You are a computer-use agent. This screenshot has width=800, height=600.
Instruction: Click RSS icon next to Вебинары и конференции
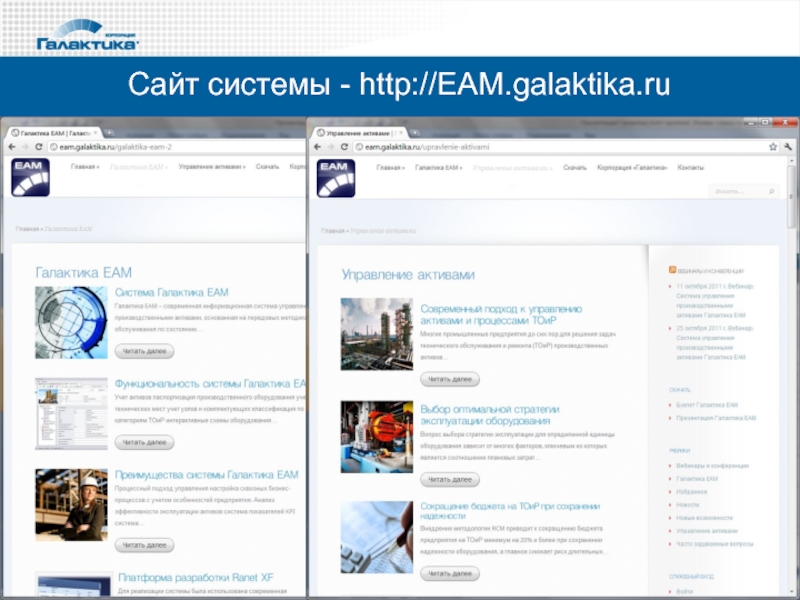tap(672, 270)
